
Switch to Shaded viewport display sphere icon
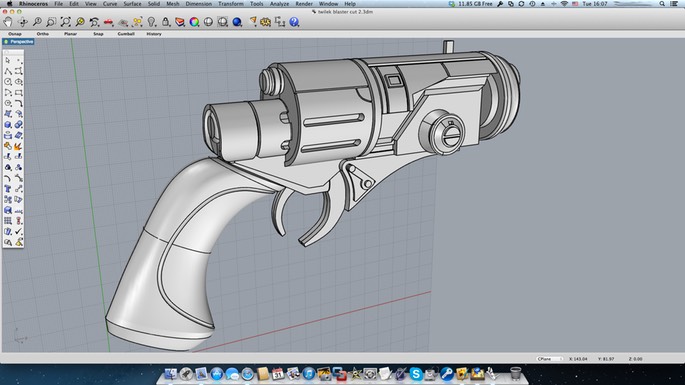click(x=208, y=22)
